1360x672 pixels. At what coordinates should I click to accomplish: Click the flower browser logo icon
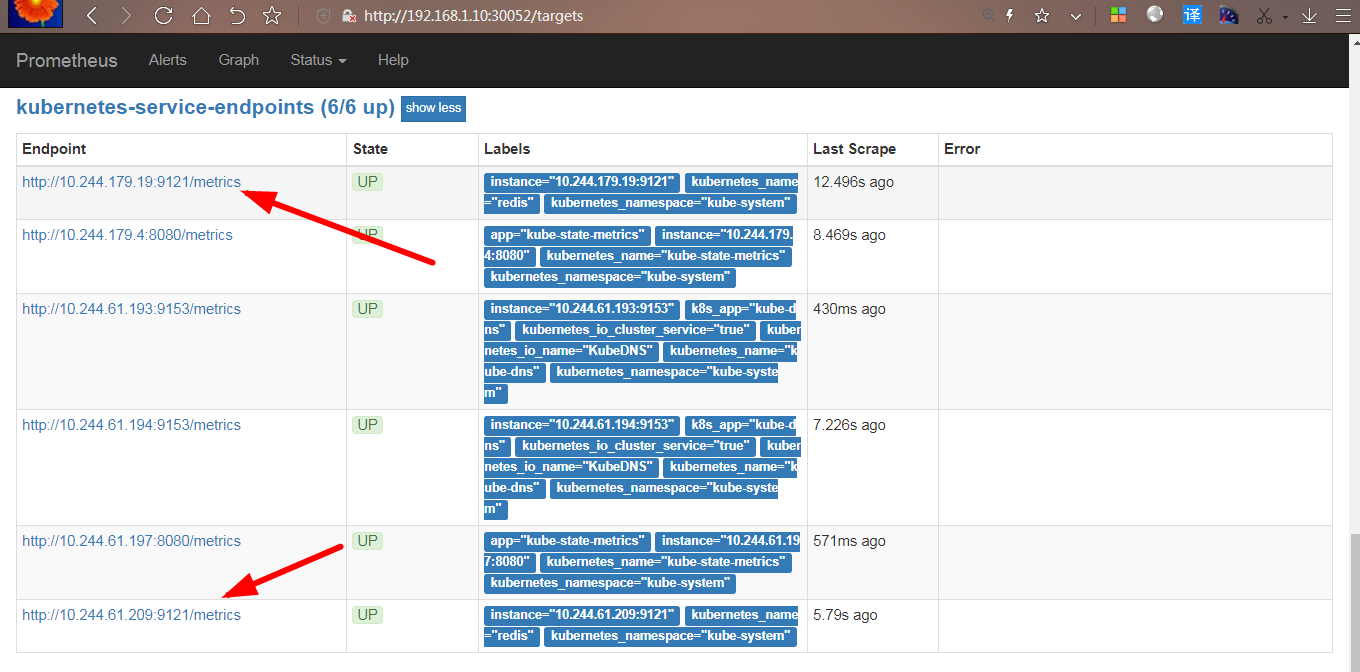[35, 13]
